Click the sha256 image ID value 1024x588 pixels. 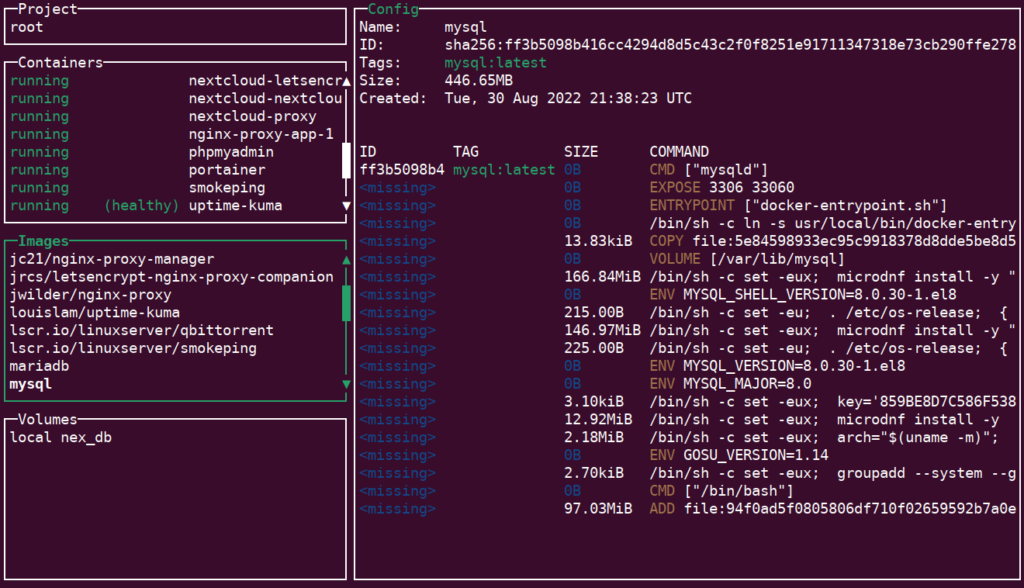coord(730,44)
